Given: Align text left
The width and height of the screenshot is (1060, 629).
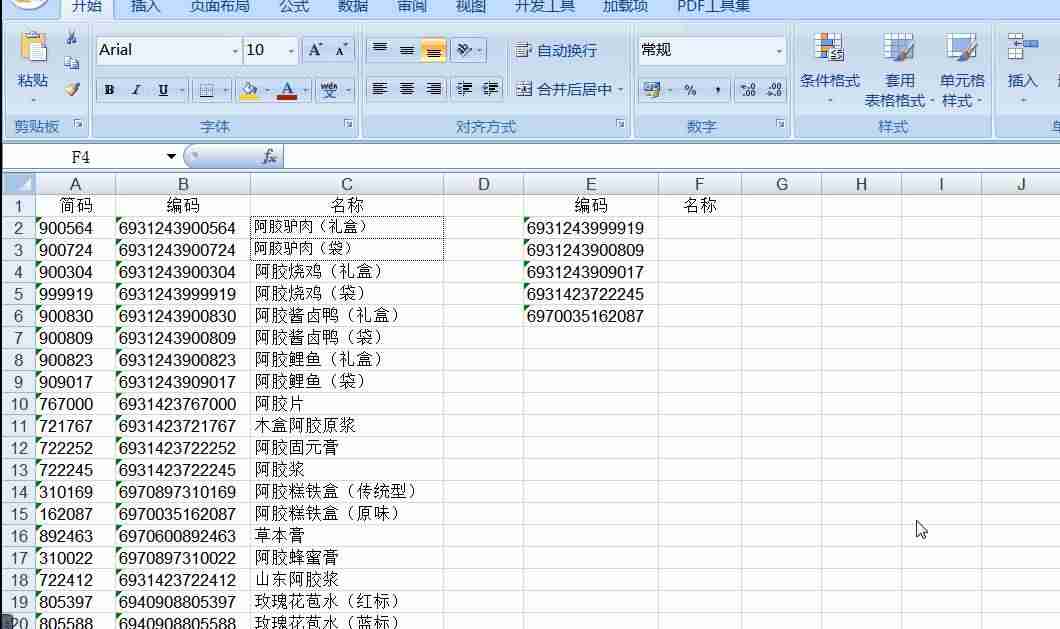Looking at the screenshot, I should pyautogui.click(x=380, y=89).
